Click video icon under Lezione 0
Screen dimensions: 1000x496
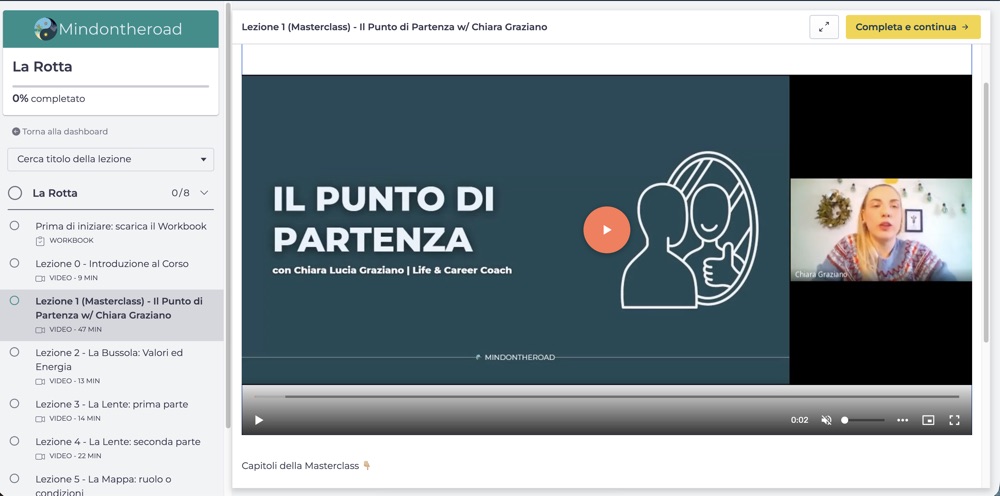[x=40, y=279]
